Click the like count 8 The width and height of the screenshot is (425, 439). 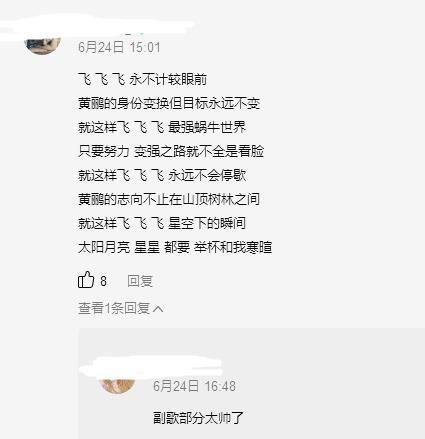[x=103, y=281]
